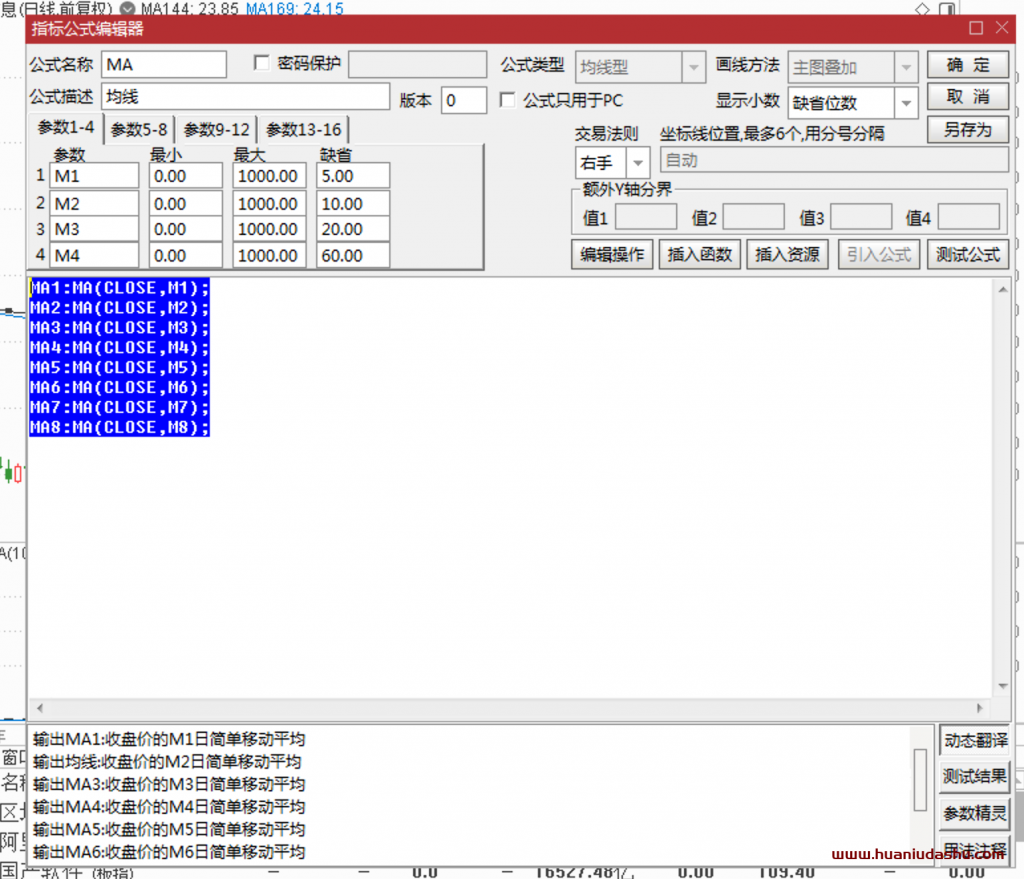Click the 公式描述 input field

pos(246,97)
